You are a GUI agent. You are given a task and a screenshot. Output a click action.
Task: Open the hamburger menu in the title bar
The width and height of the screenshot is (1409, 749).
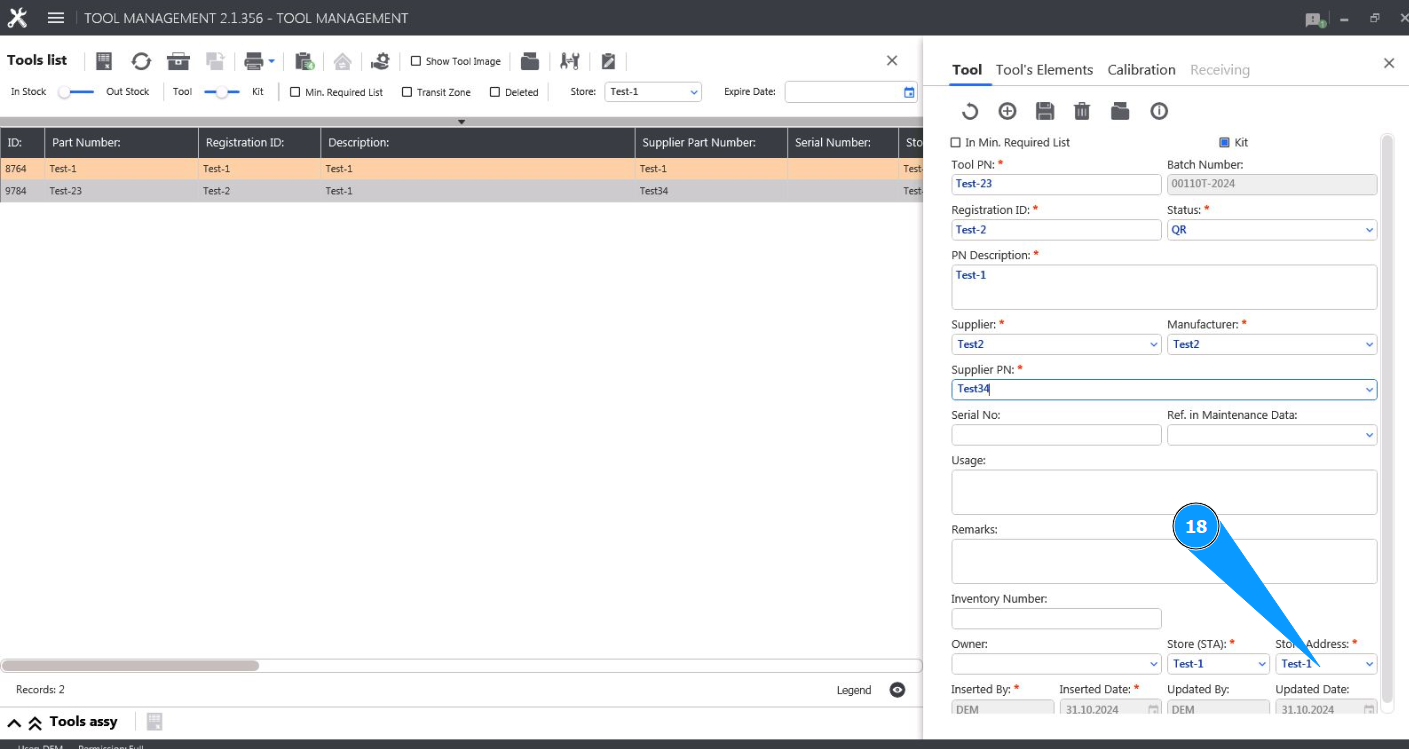click(x=56, y=18)
